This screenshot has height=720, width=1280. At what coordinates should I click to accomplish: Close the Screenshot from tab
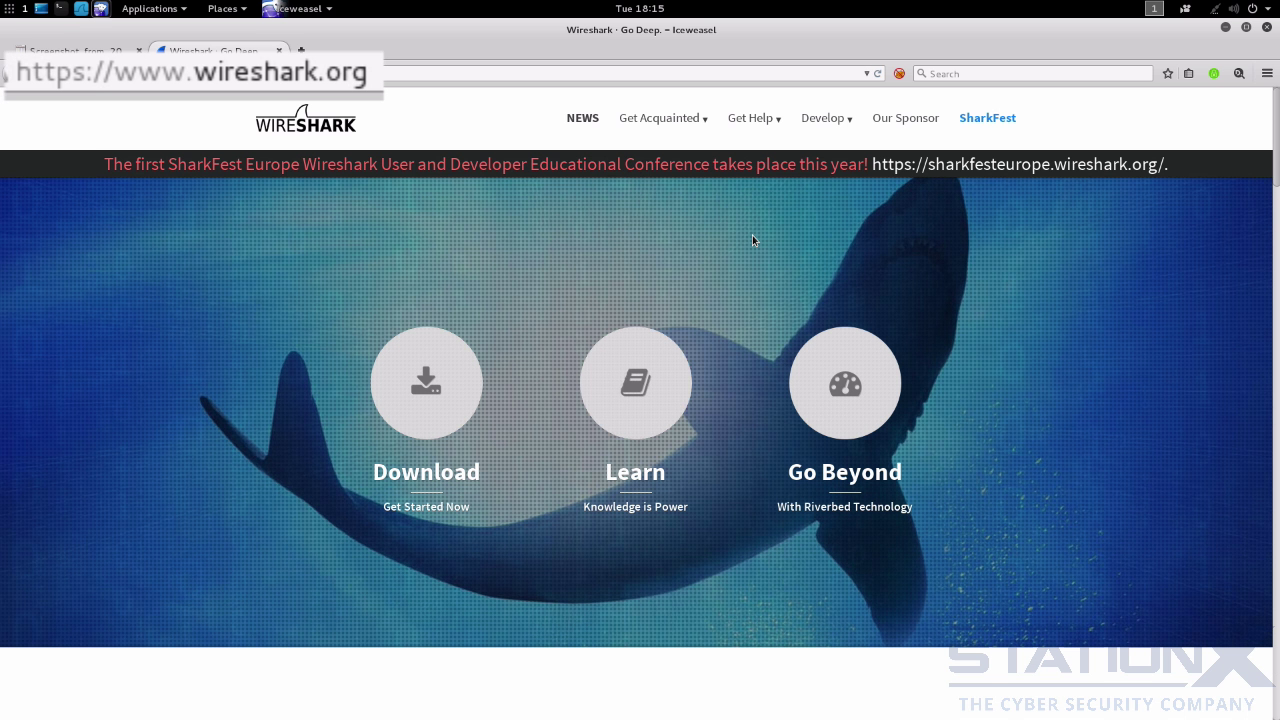tap(139, 50)
